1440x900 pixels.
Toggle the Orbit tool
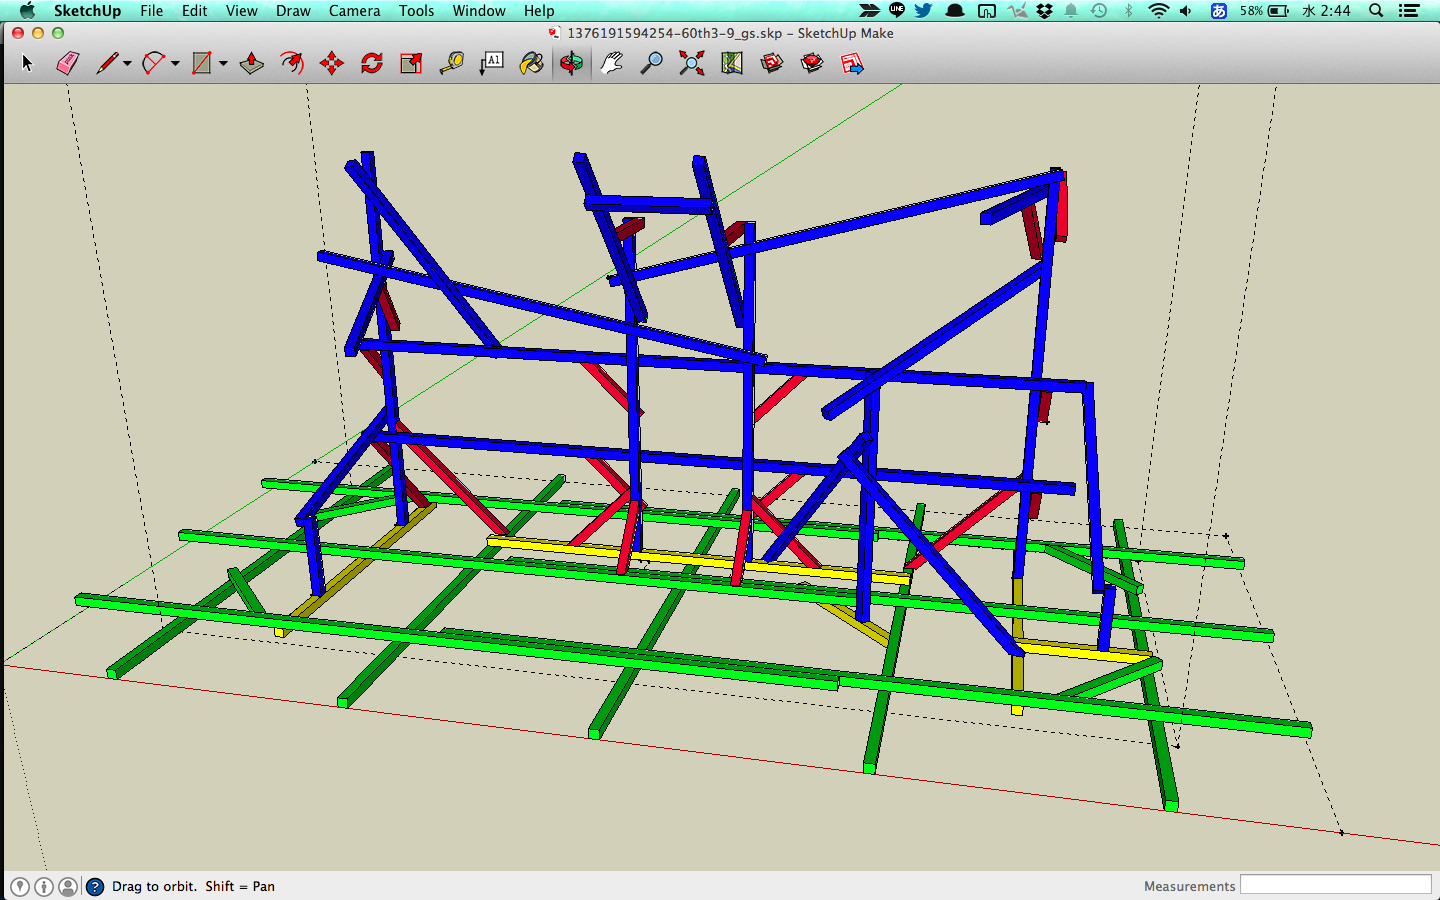tap(571, 64)
